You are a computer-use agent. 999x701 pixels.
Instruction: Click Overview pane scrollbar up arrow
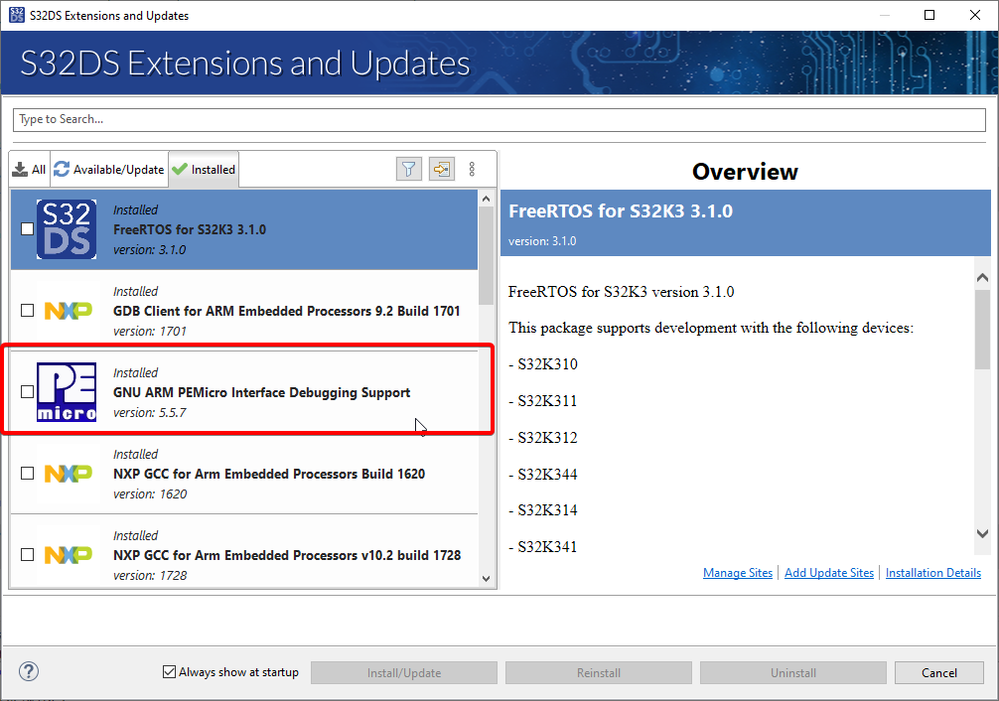982,277
